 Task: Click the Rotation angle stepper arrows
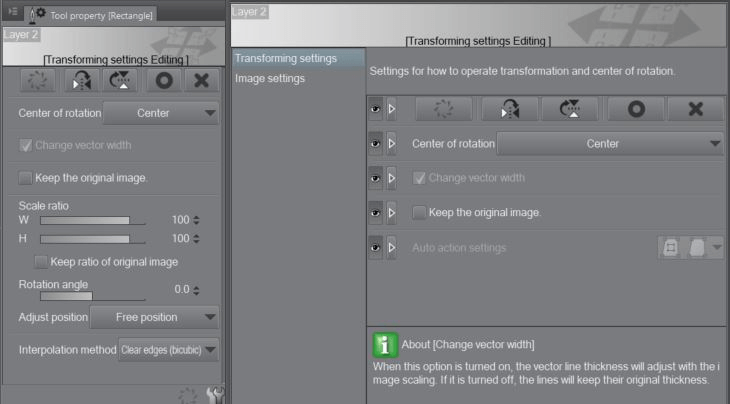[196, 290]
